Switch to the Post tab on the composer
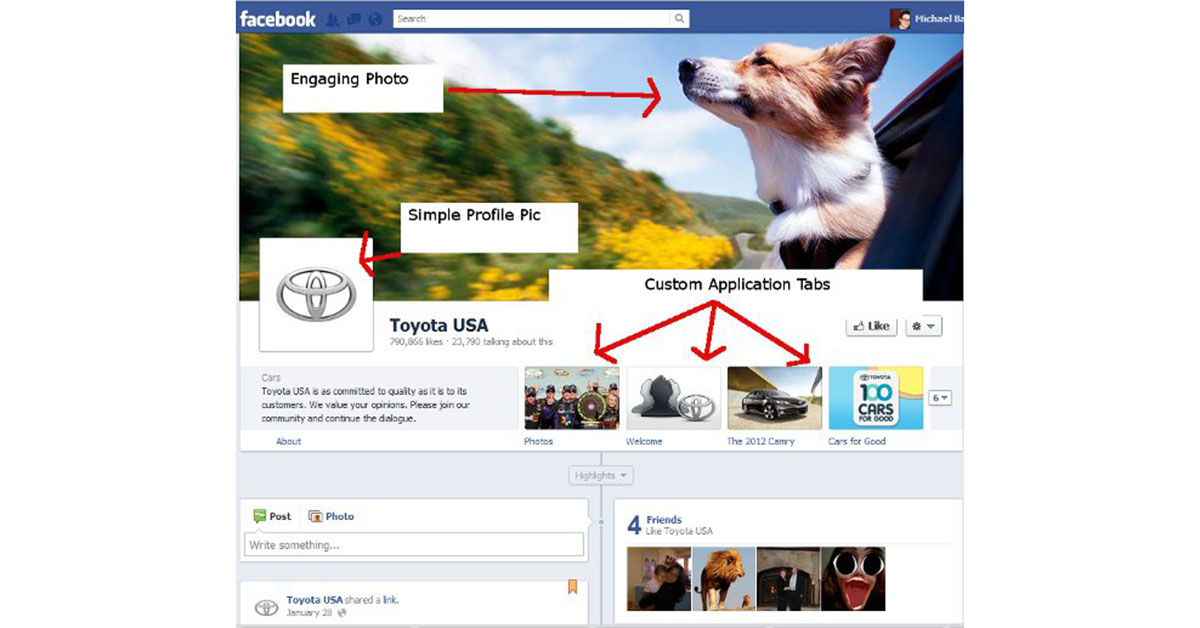The width and height of the screenshot is (1200, 628). [272, 516]
